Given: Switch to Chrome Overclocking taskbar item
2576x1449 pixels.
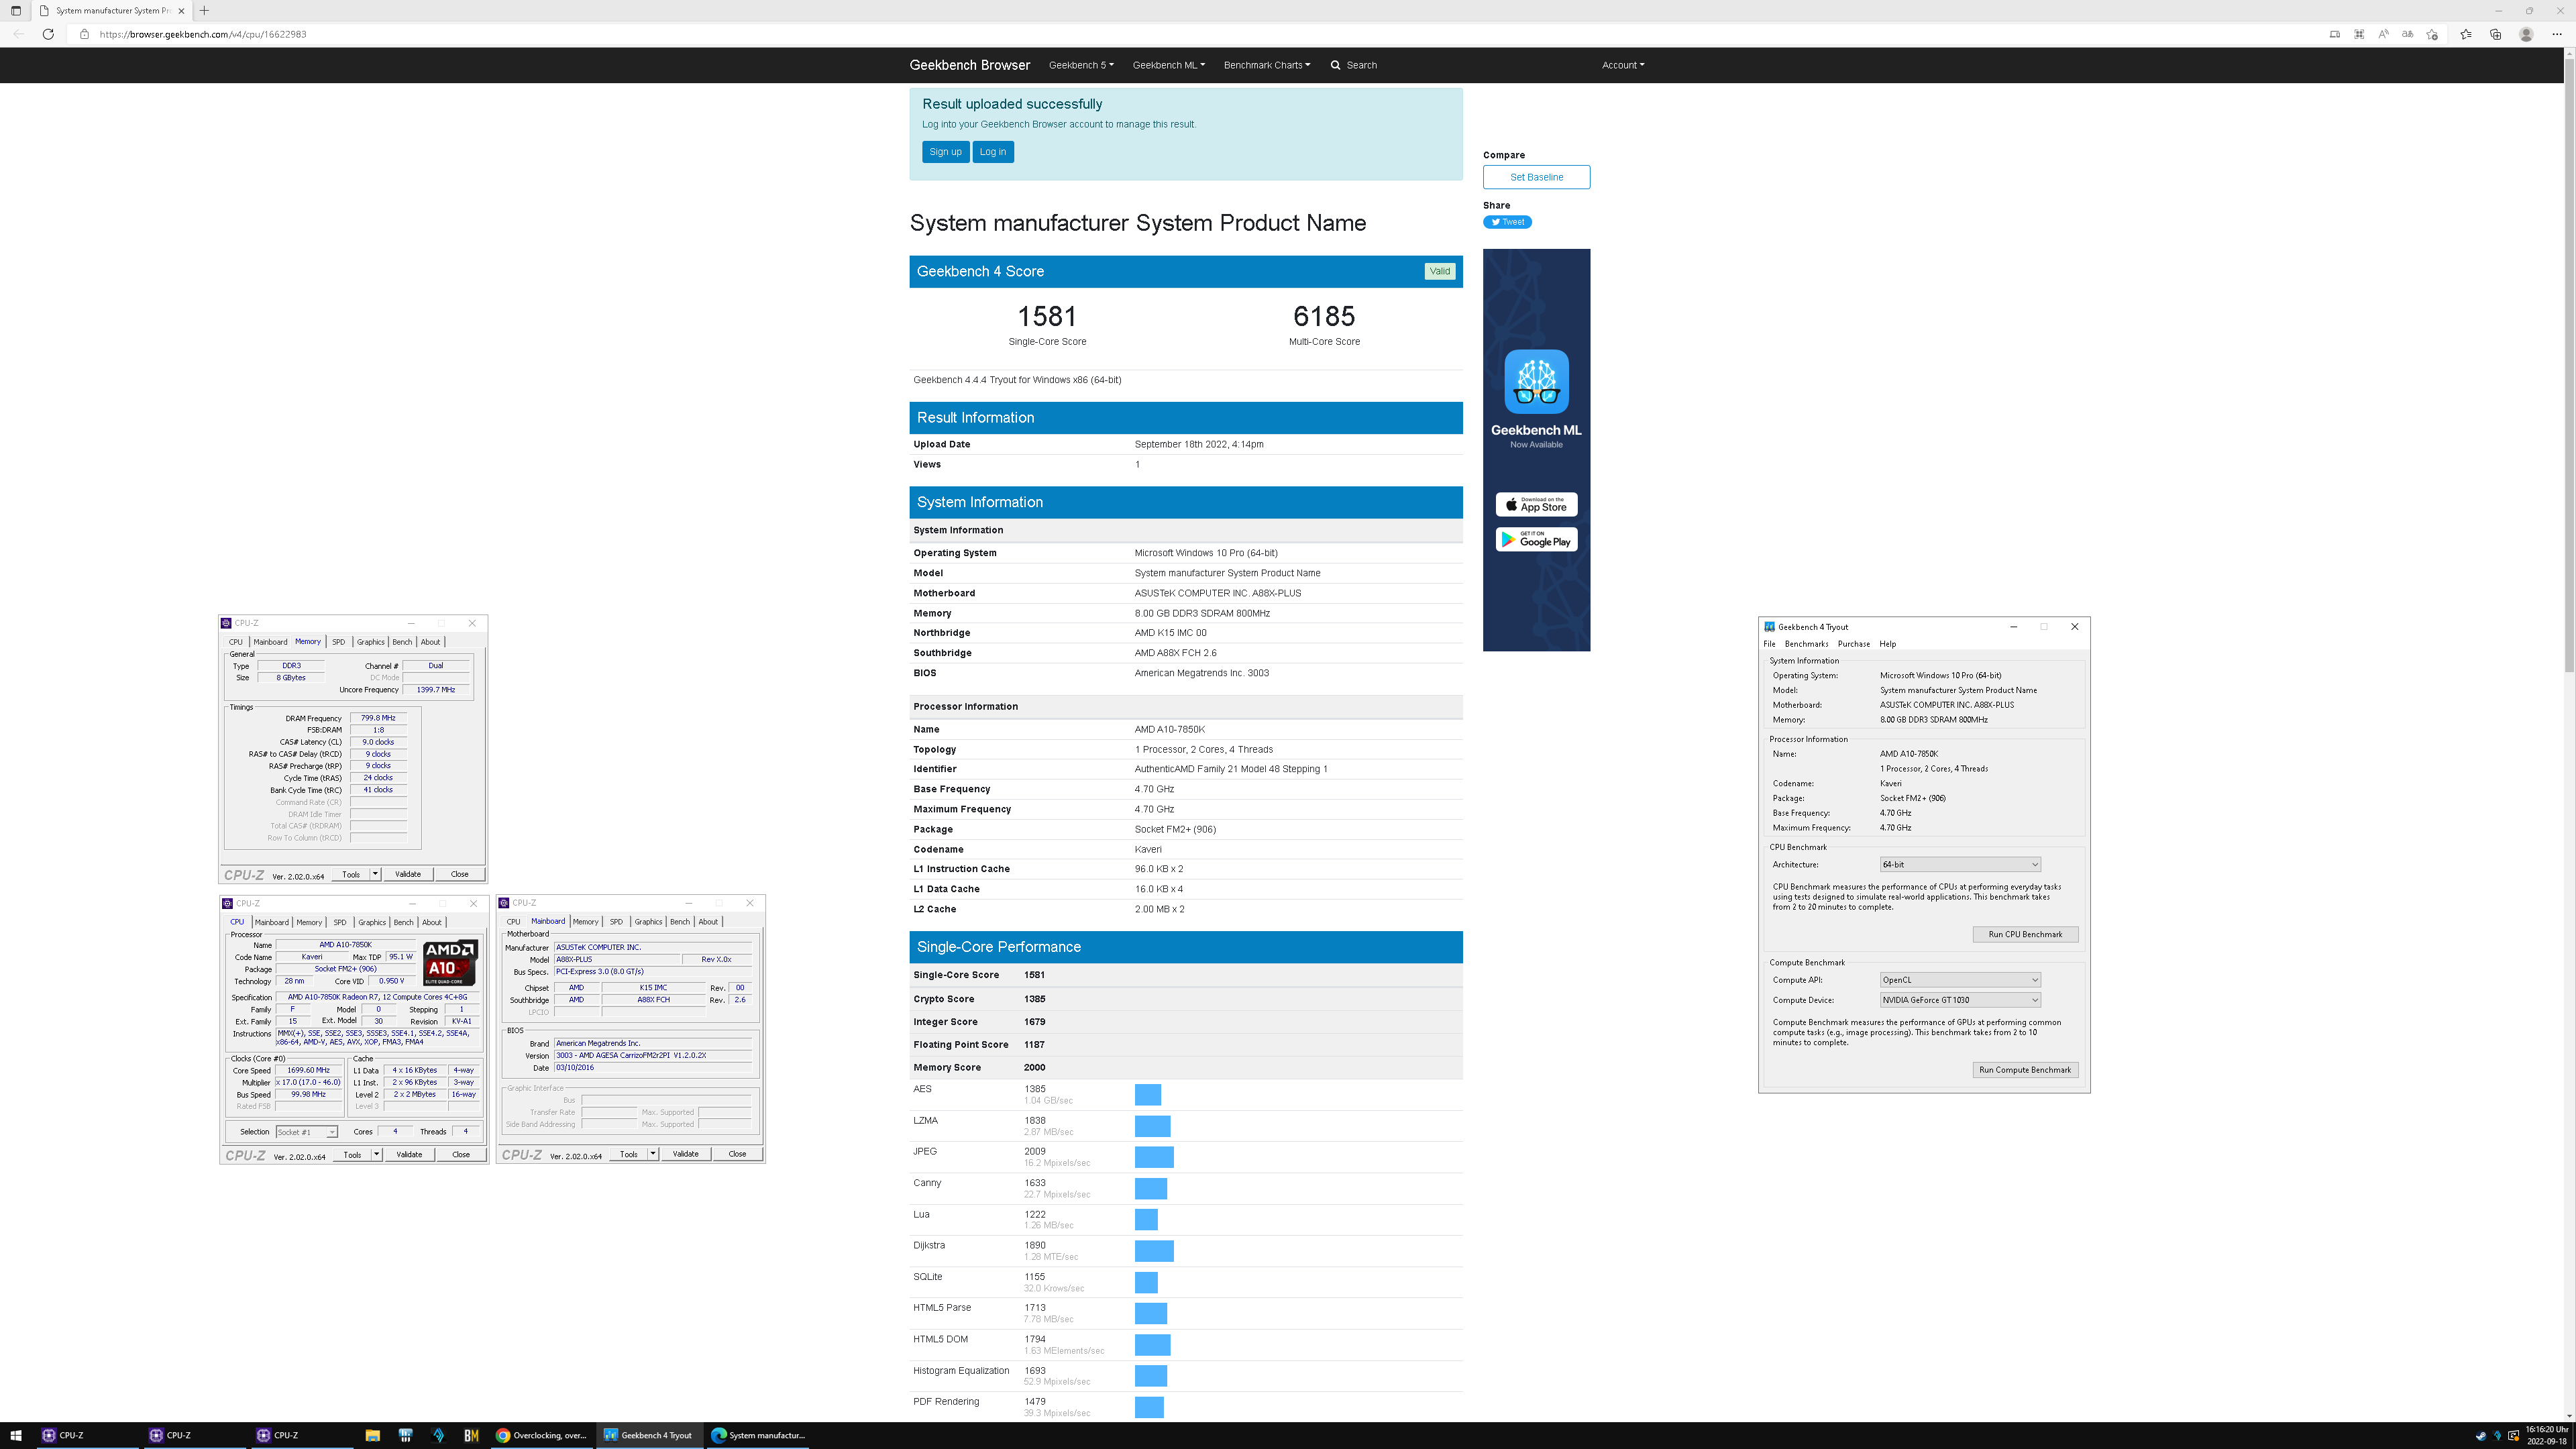Looking at the screenshot, I should (543, 1435).
